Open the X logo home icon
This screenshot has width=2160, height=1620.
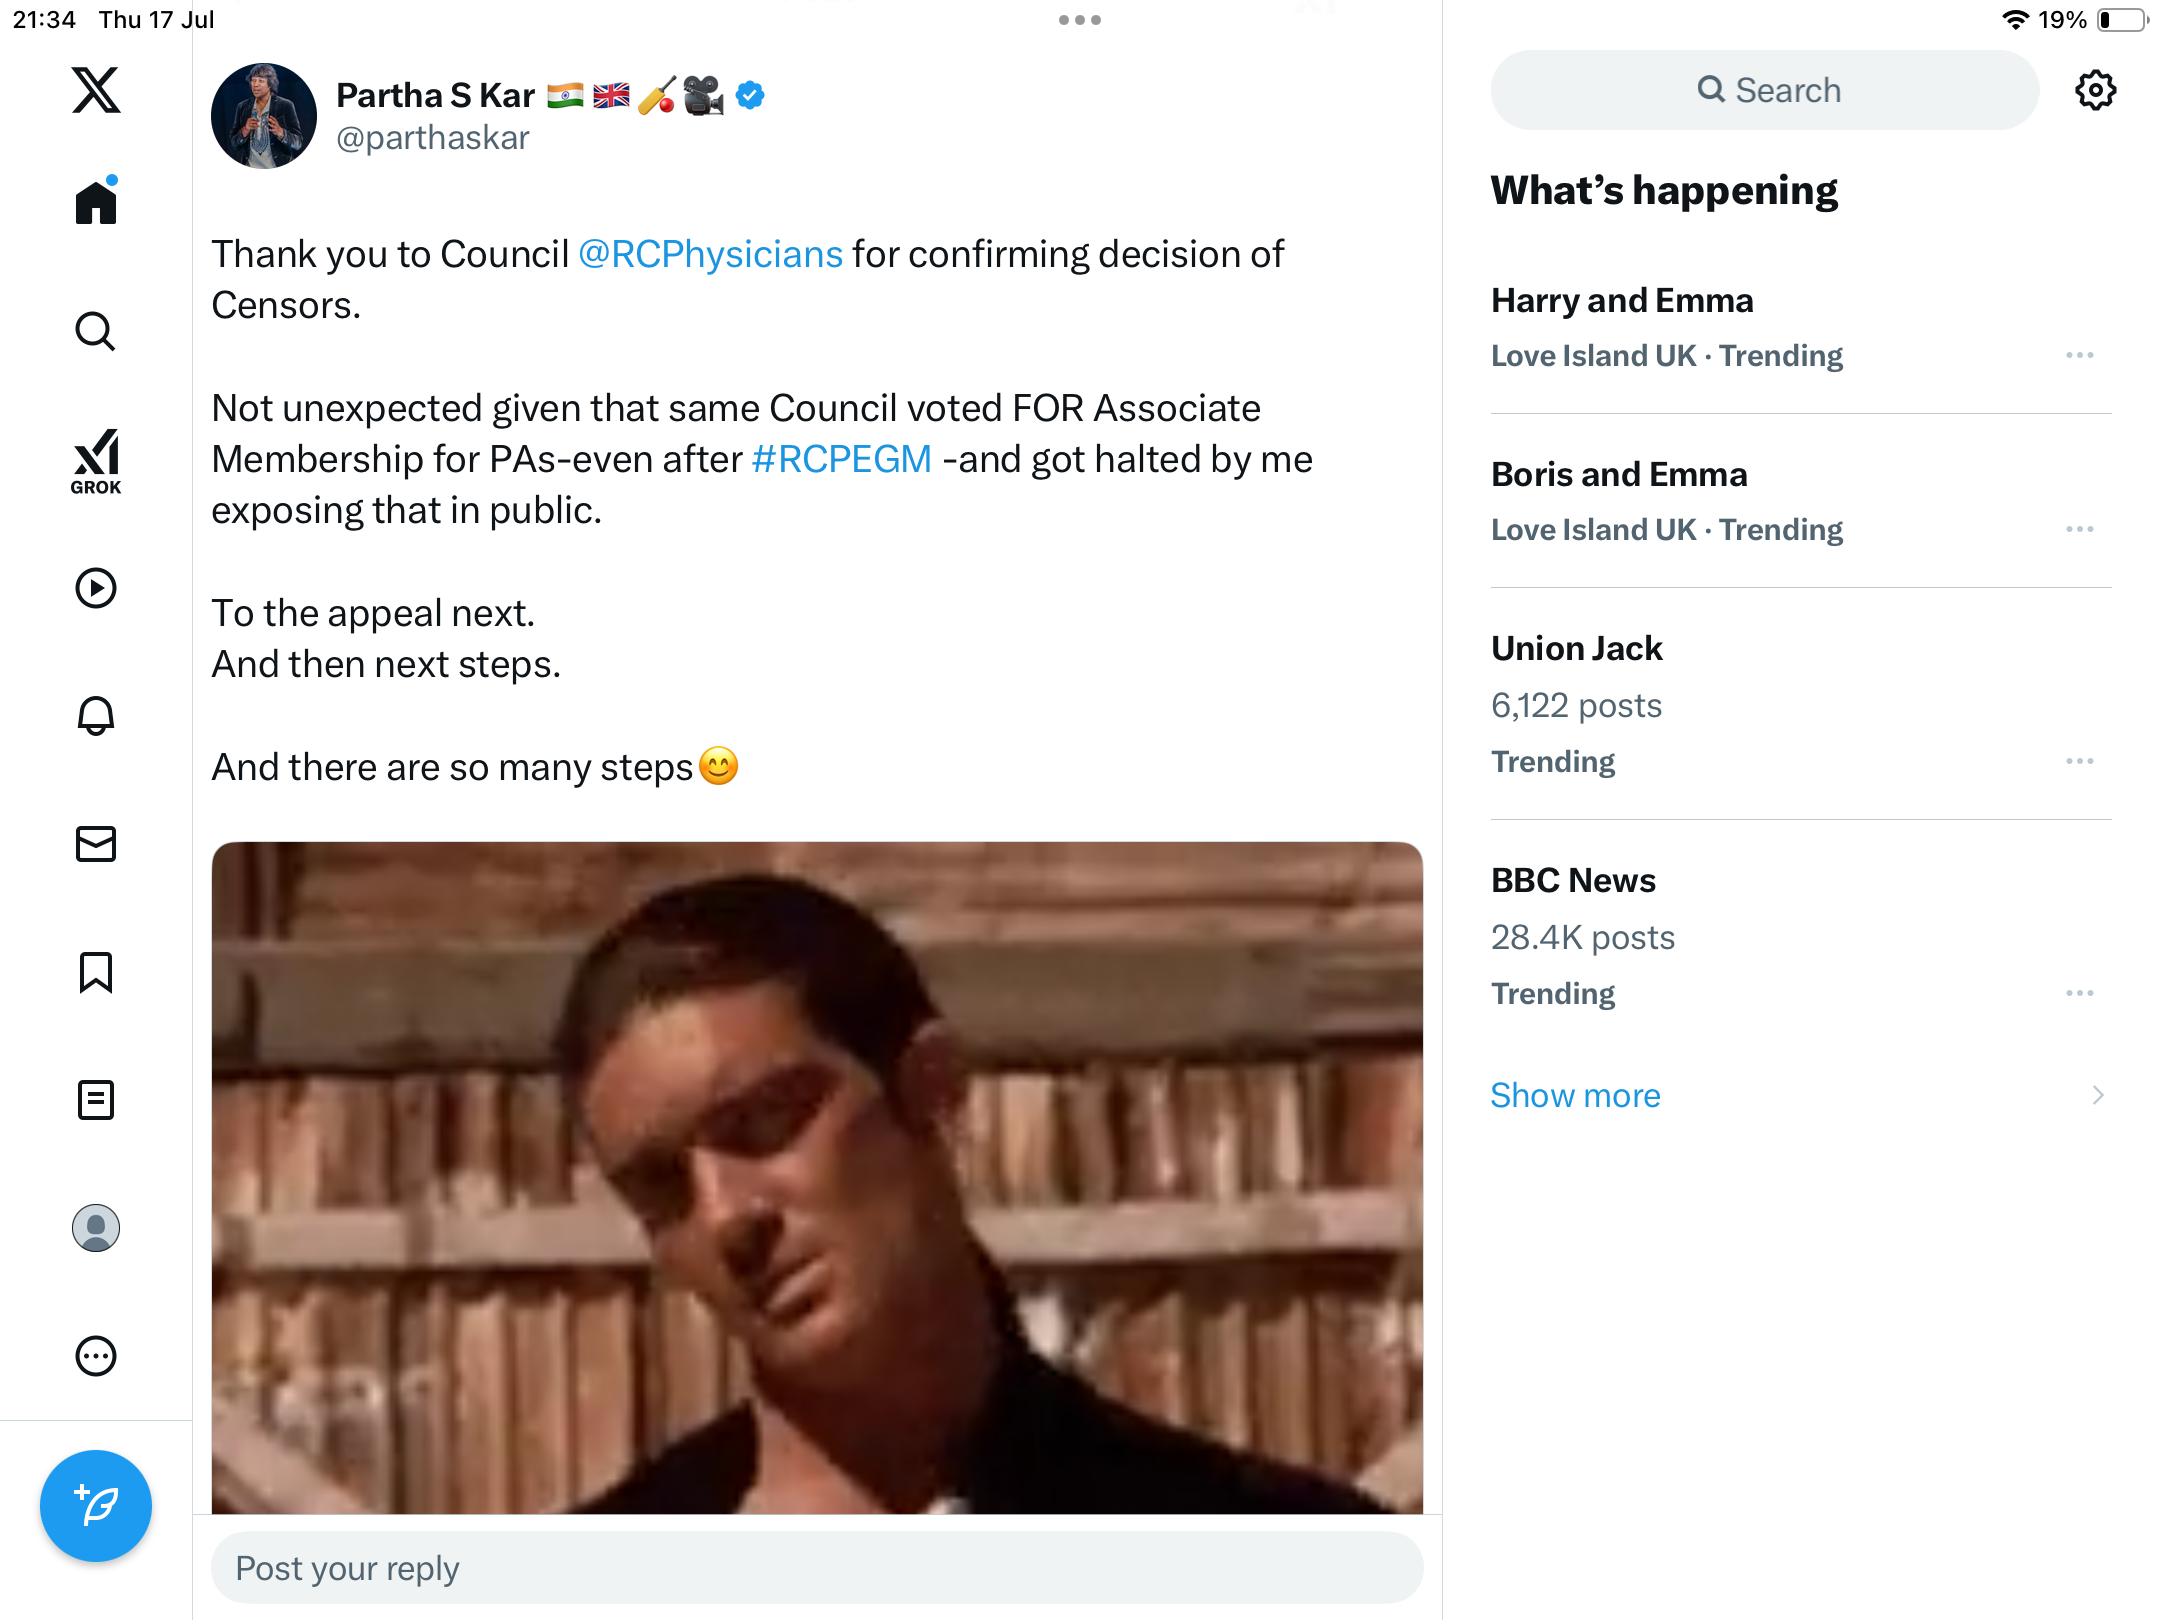point(96,90)
